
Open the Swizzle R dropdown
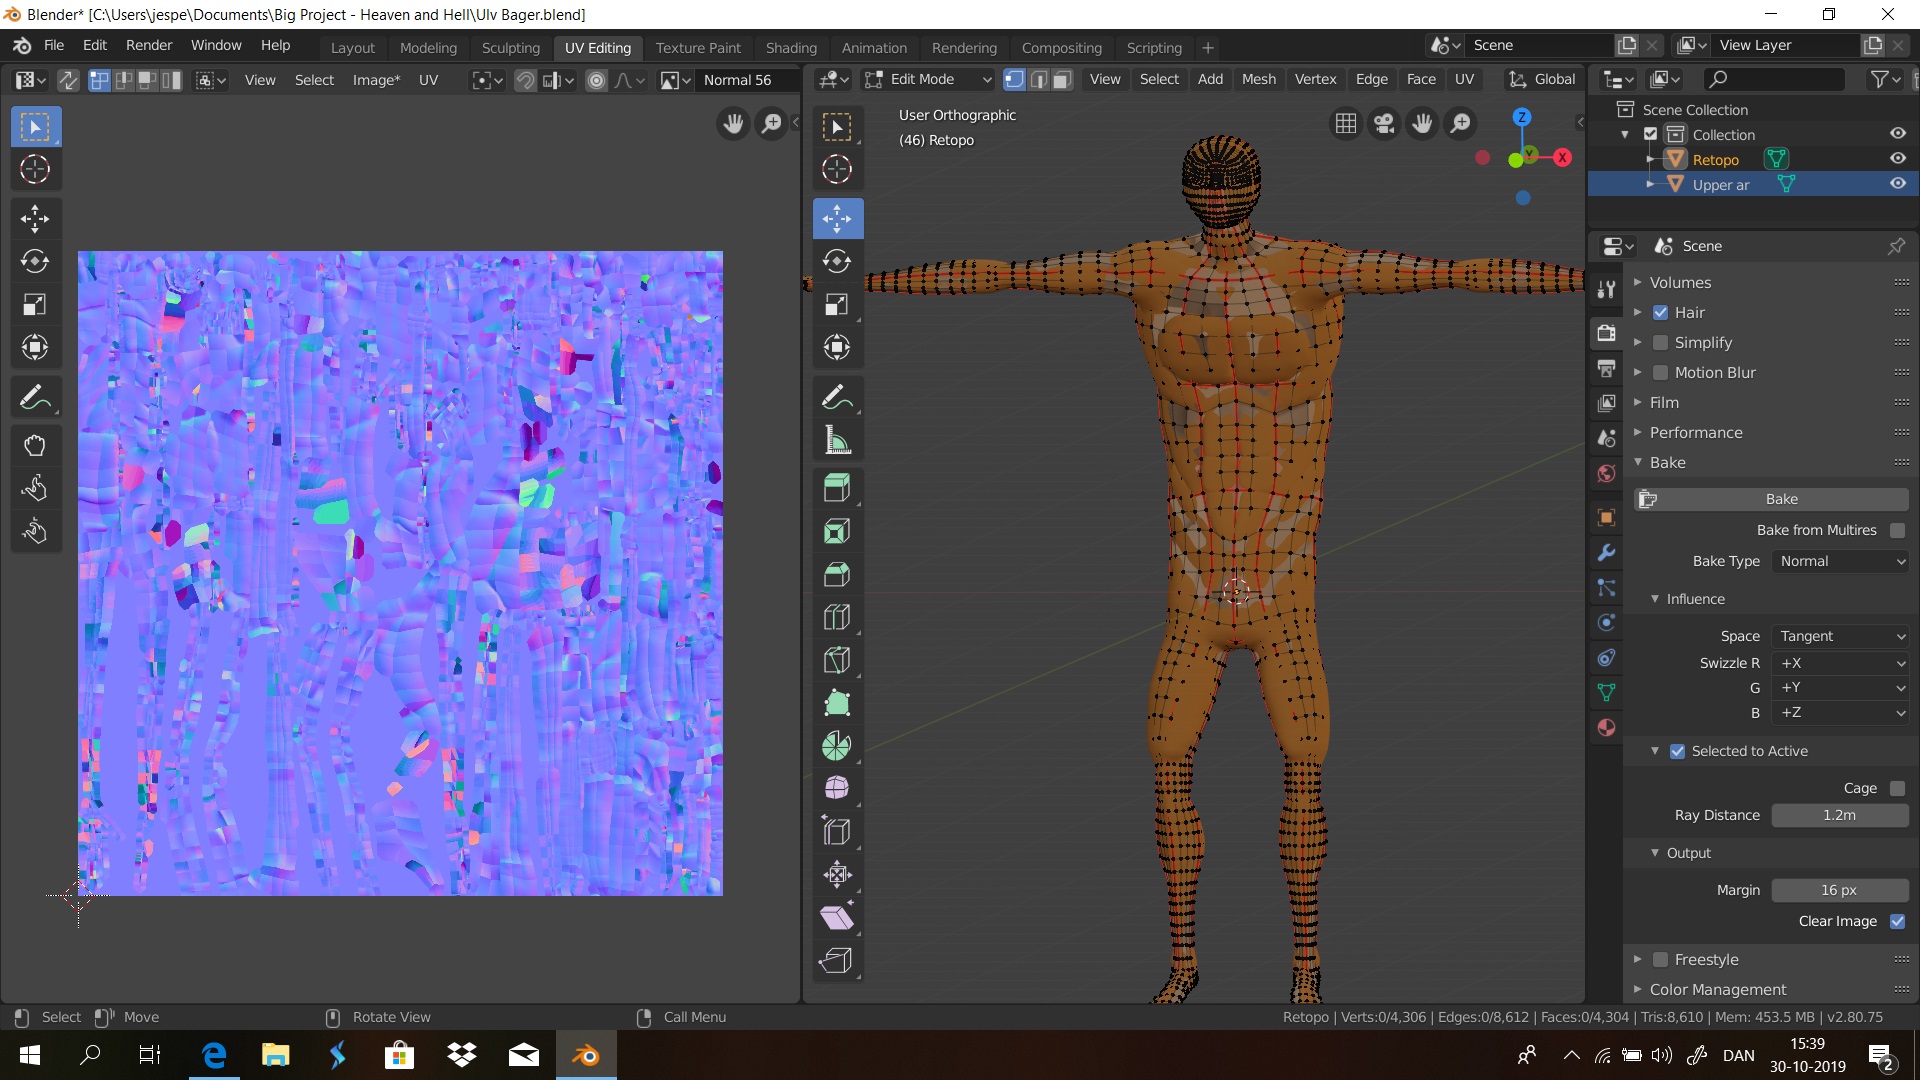(1840, 663)
